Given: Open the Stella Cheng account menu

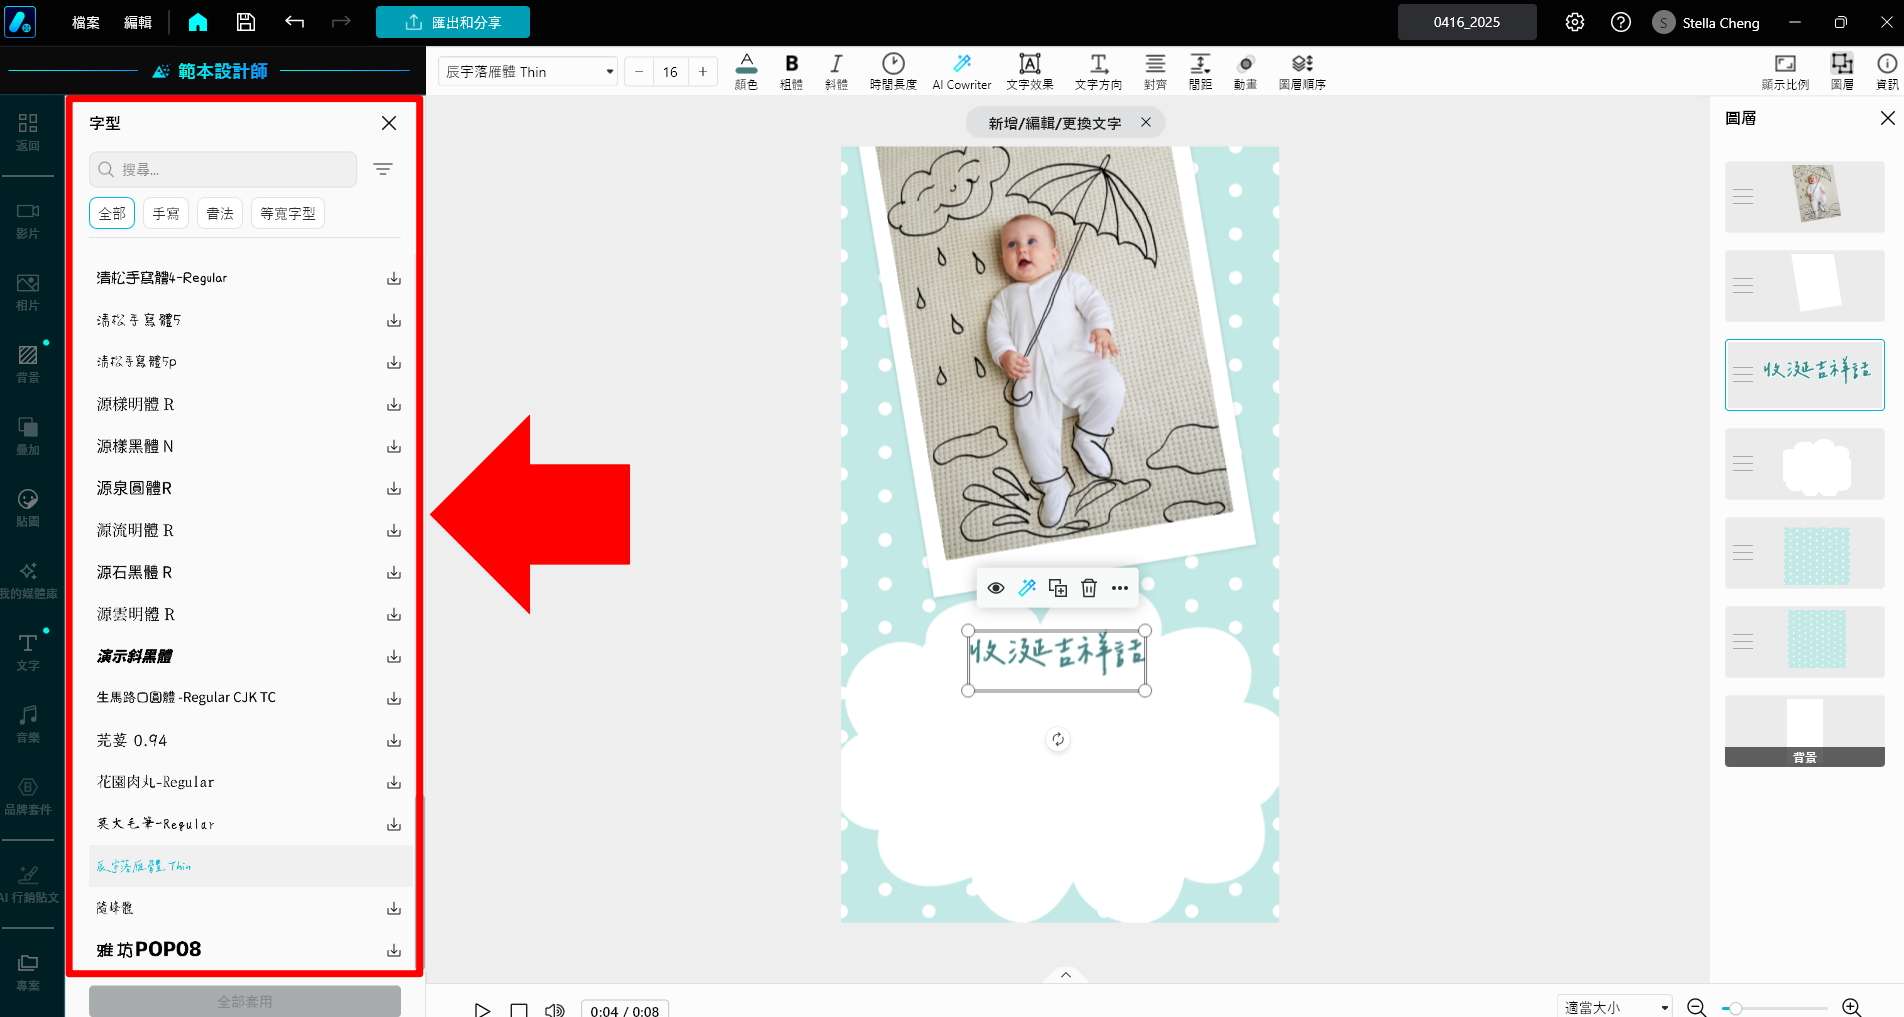Looking at the screenshot, I should coord(1706,22).
